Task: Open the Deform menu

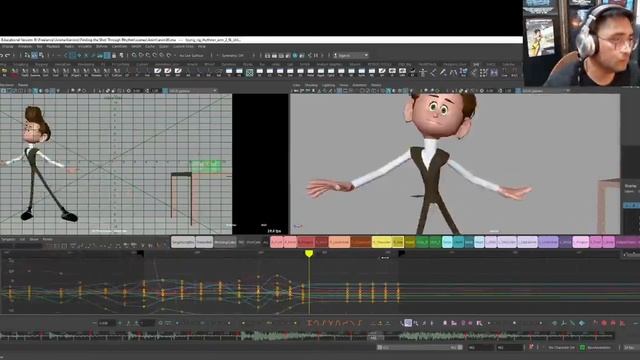Action: 102,47
